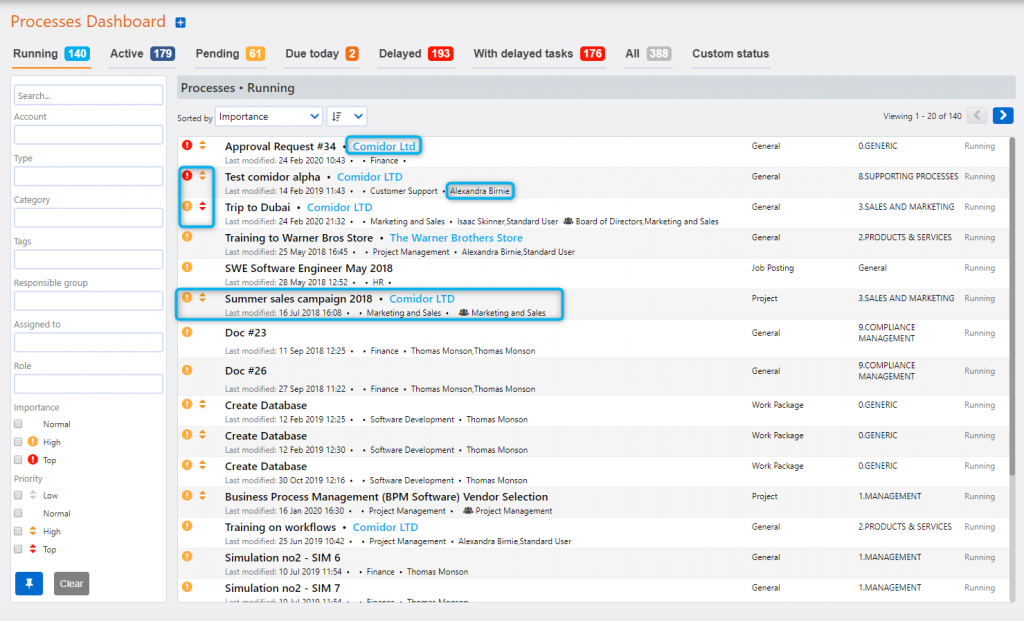1024x621 pixels.
Task: Click red importance icon on Approval Request #34
Action: (187, 146)
